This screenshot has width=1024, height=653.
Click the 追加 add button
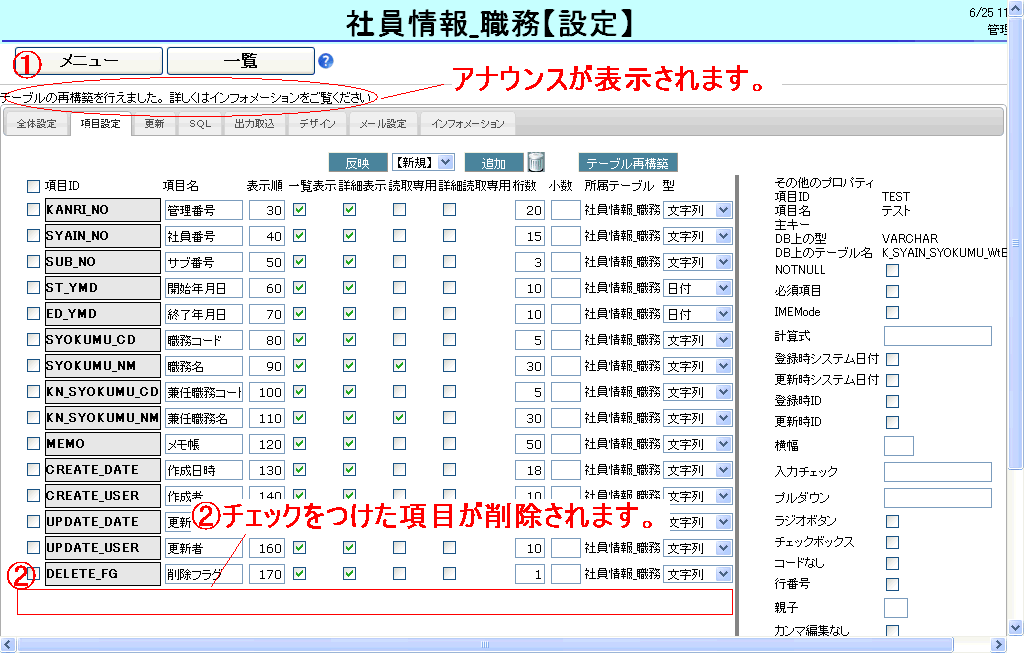[494, 163]
